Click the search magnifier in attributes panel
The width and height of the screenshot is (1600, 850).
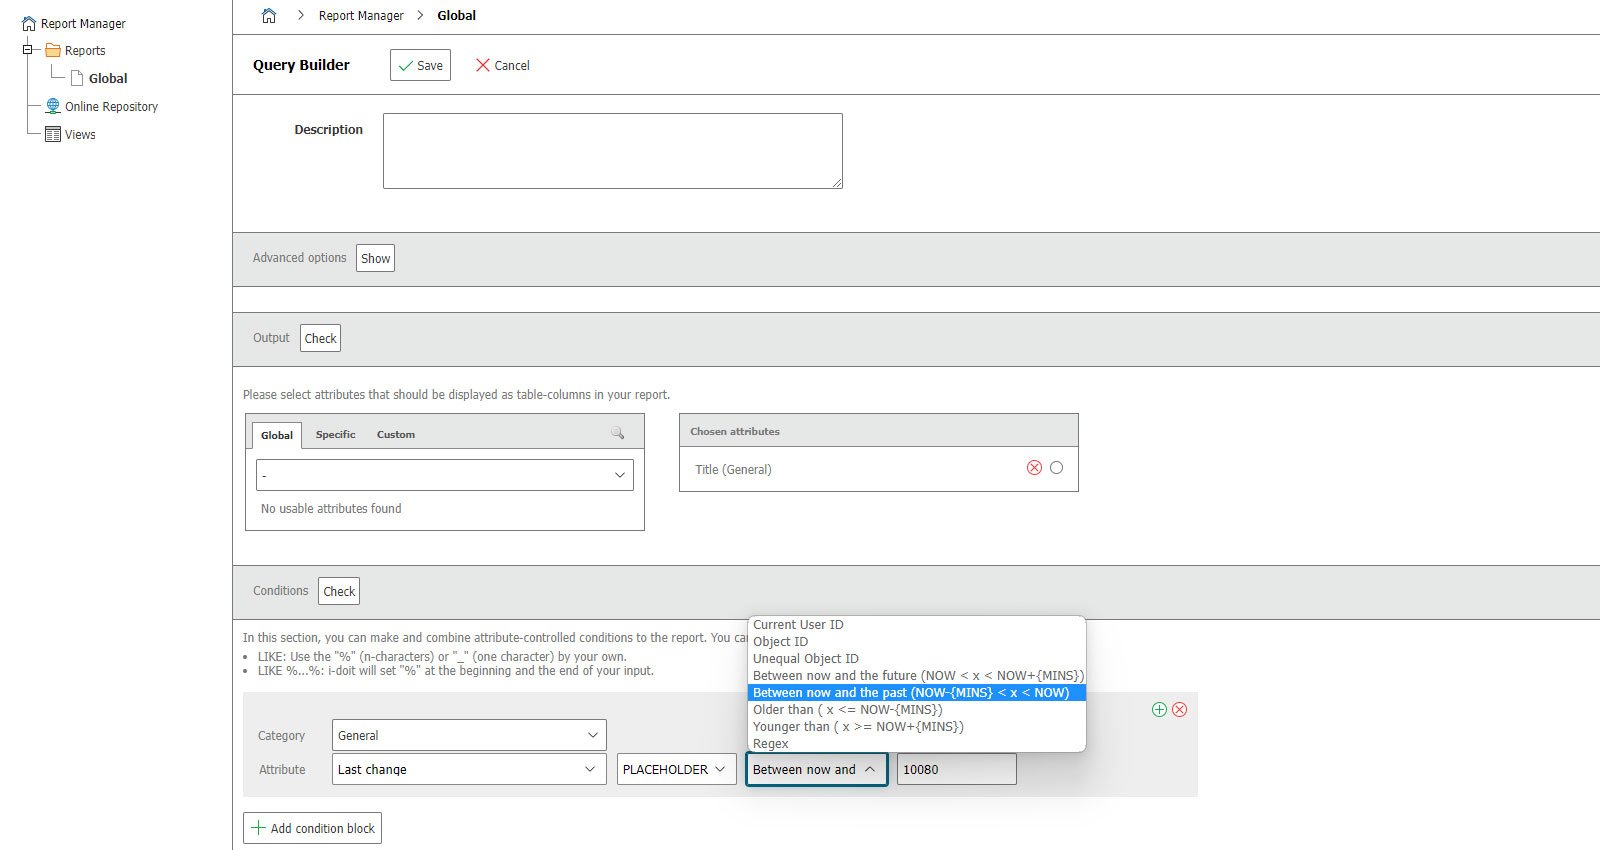coord(617,433)
